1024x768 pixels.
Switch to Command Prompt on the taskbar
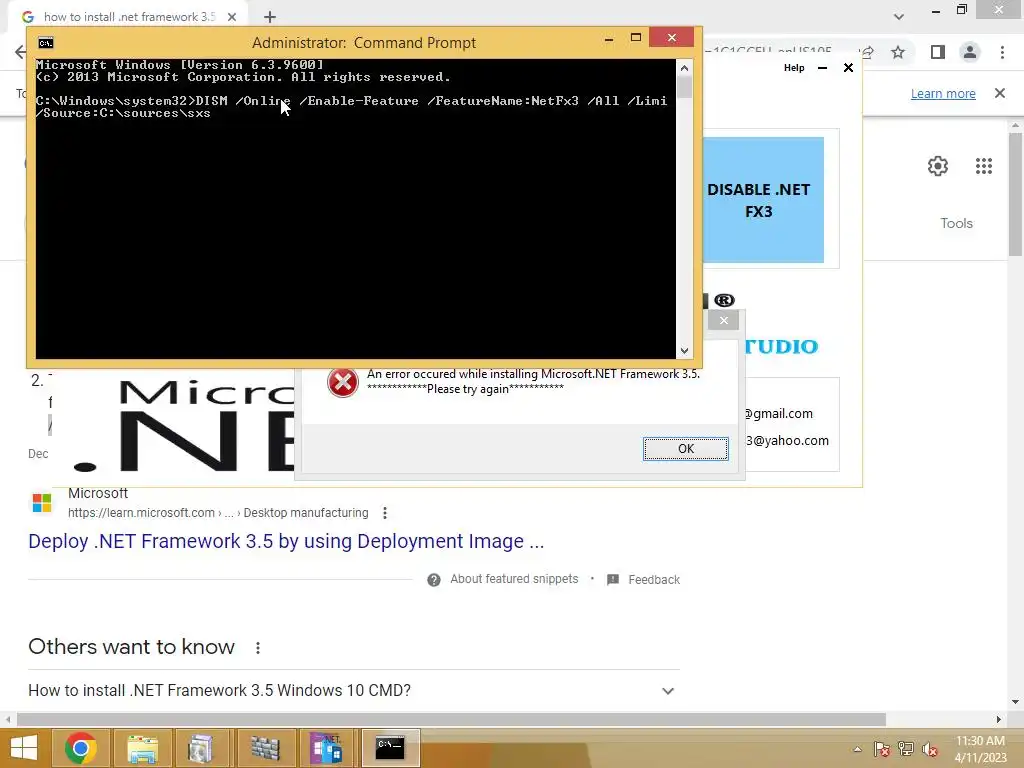click(390, 748)
